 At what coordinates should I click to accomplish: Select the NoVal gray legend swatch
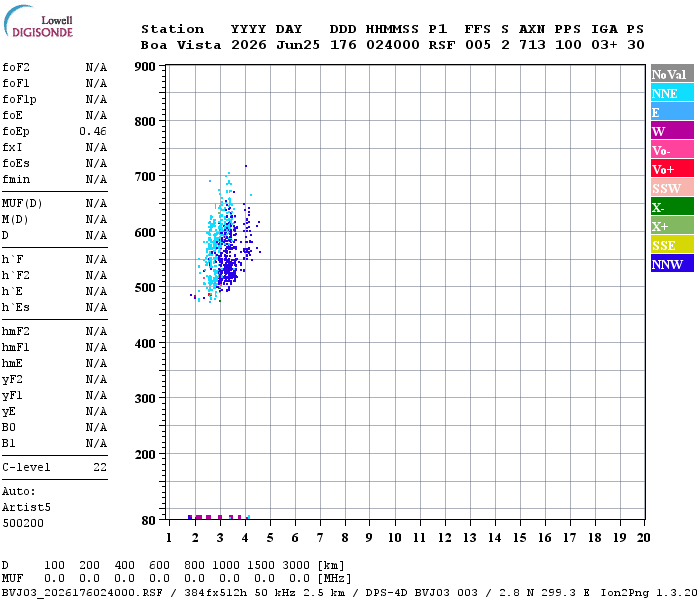point(672,74)
